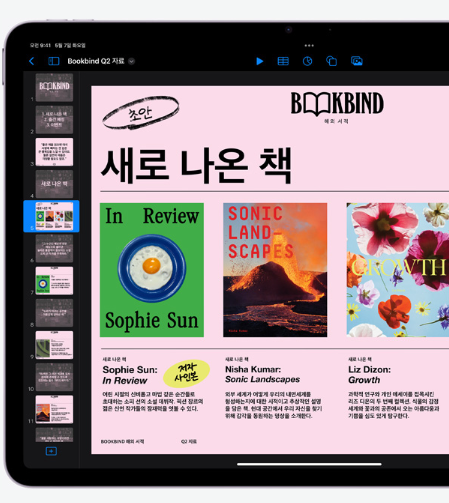The image size is (449, 503).
Task: Select slide 11 thumbnail with volcano cover
Action: [x=54, y=409]
